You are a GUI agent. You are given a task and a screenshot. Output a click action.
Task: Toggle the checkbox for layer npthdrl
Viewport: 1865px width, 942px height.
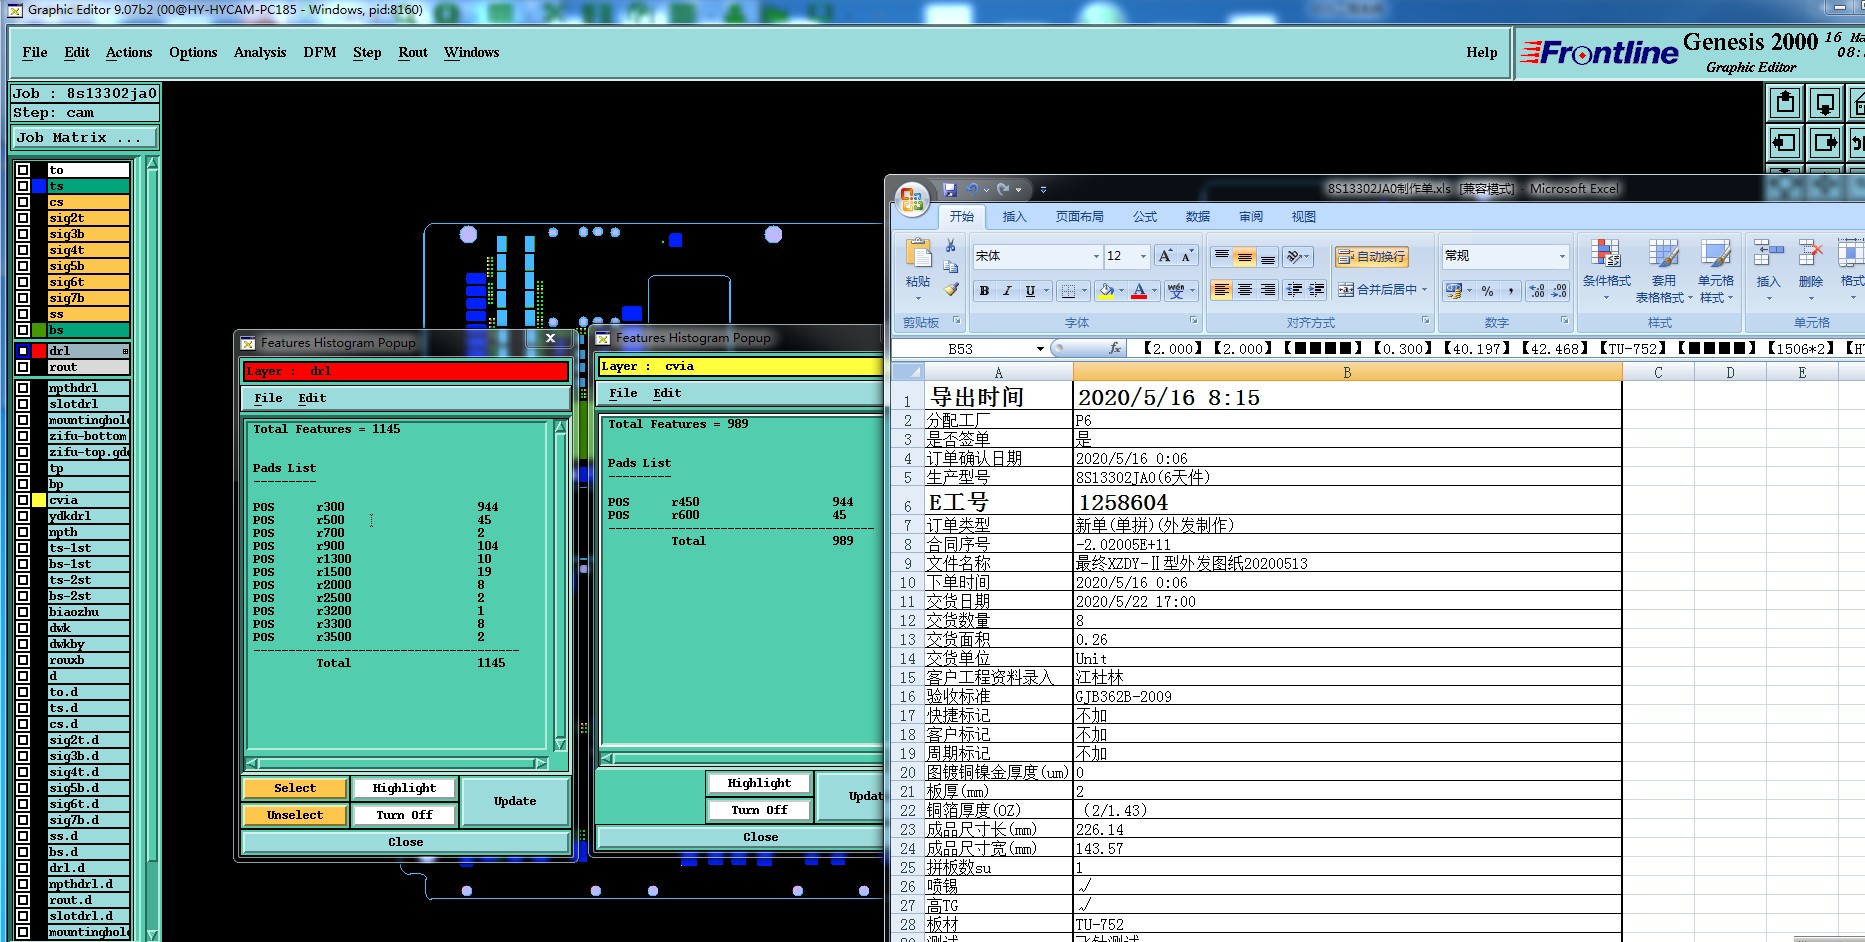[23, 388]
